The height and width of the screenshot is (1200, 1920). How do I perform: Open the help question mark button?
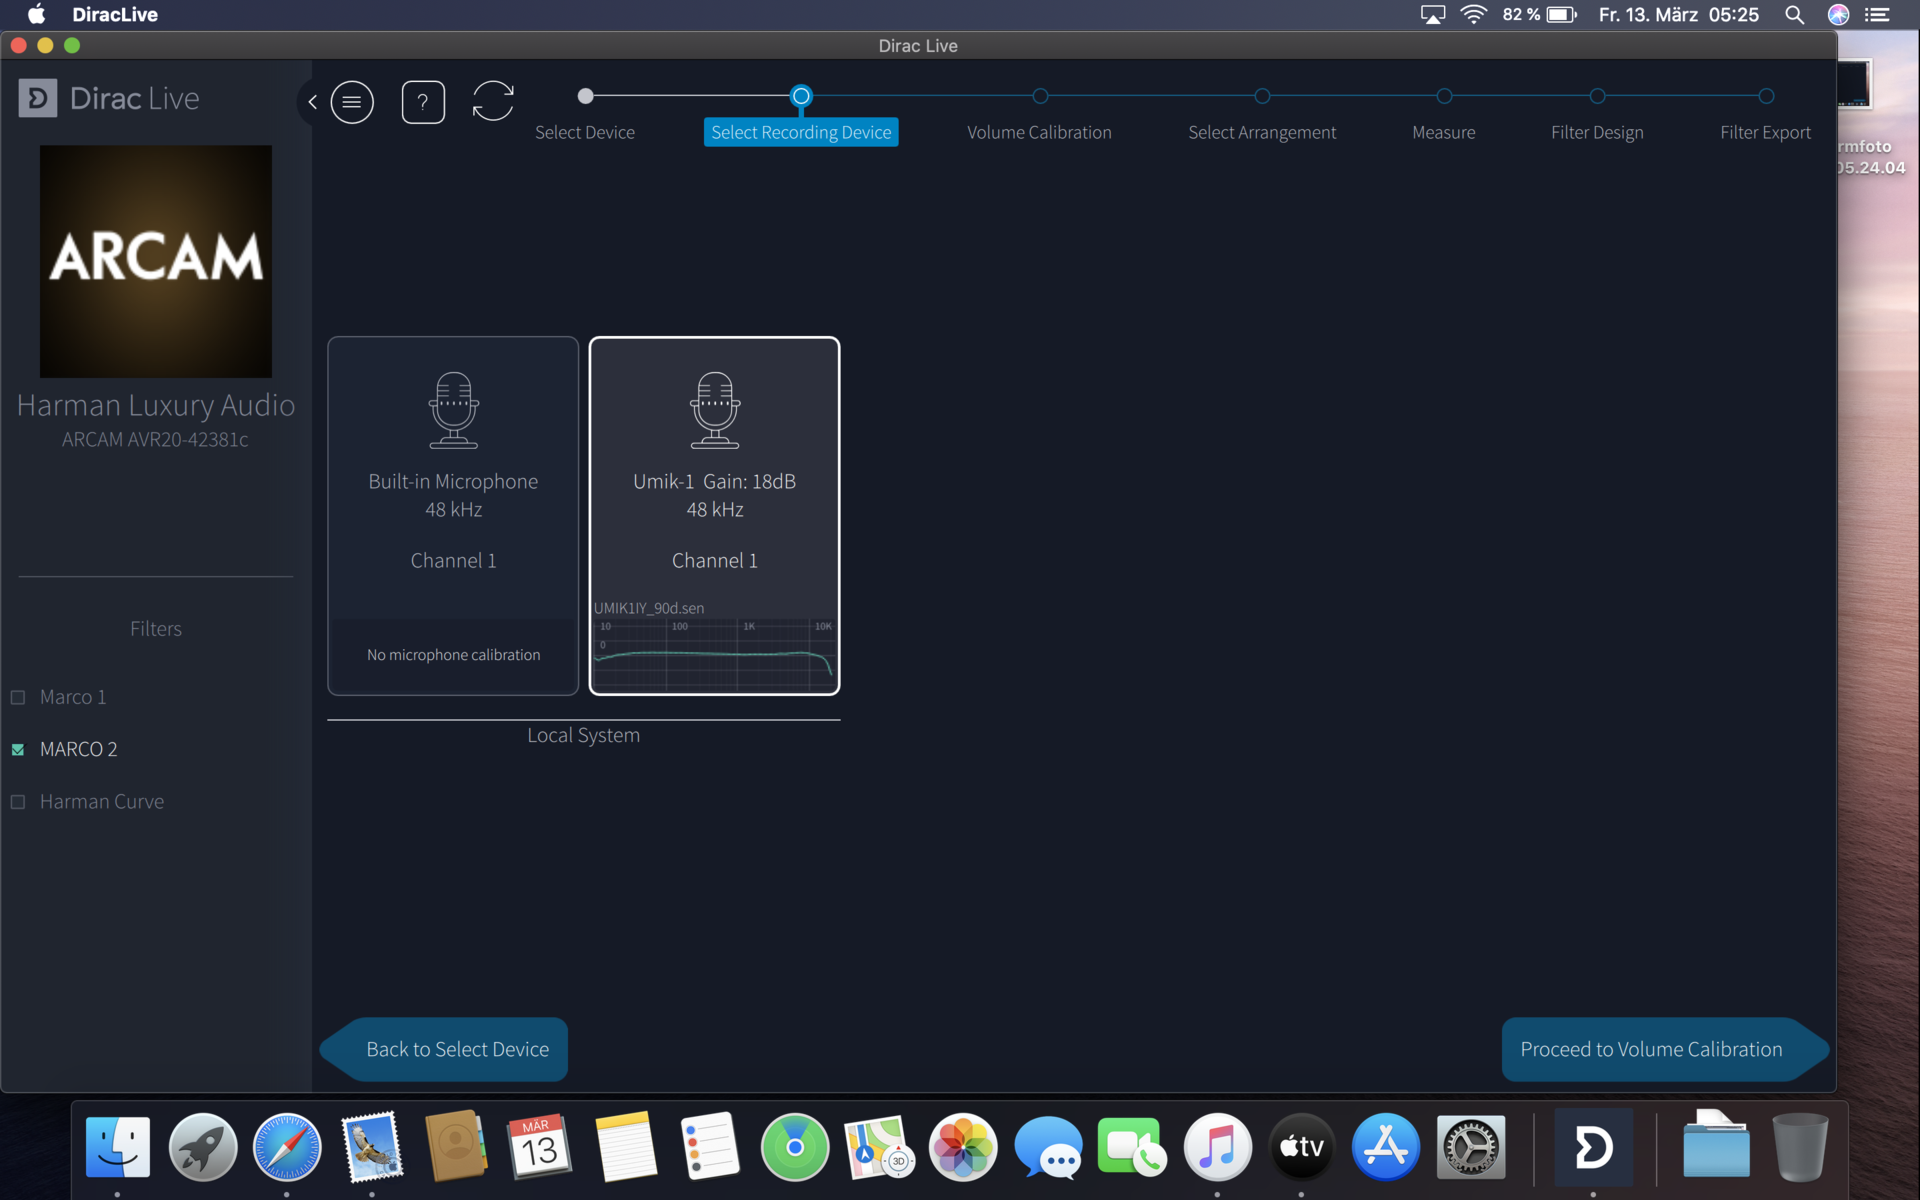423,102
